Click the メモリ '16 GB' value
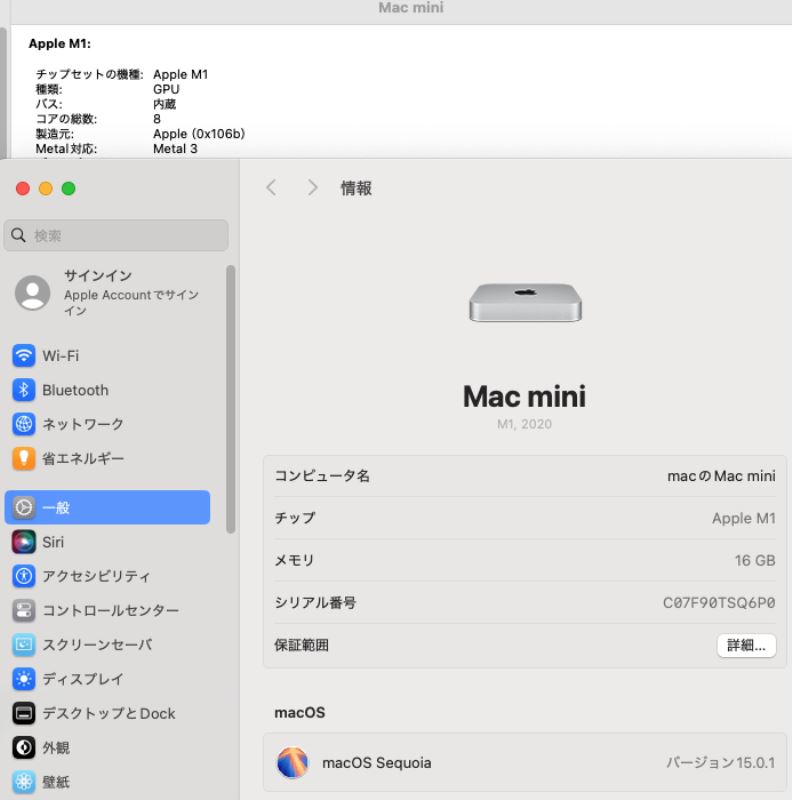 [755, 561]
